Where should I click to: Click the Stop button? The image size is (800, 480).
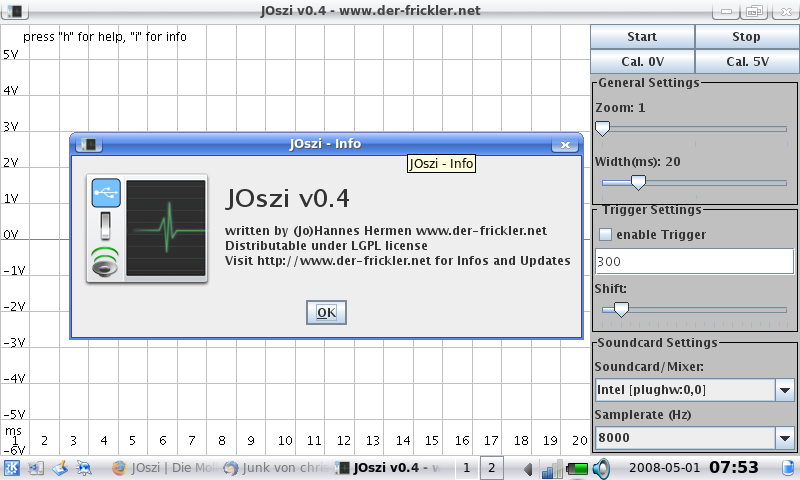coord(746,37)
